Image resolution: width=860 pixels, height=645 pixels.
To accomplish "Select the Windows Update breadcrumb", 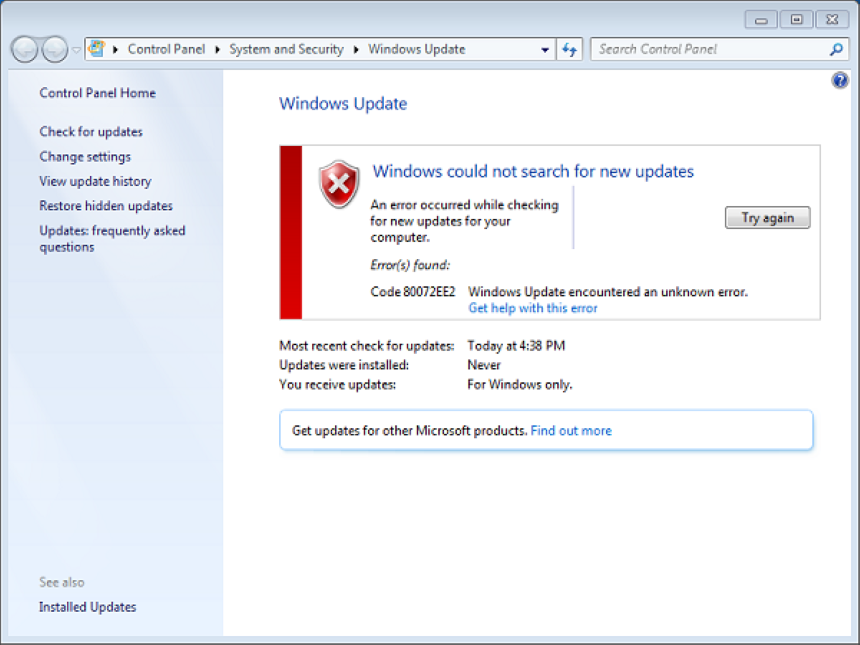I will click(417, 49).
